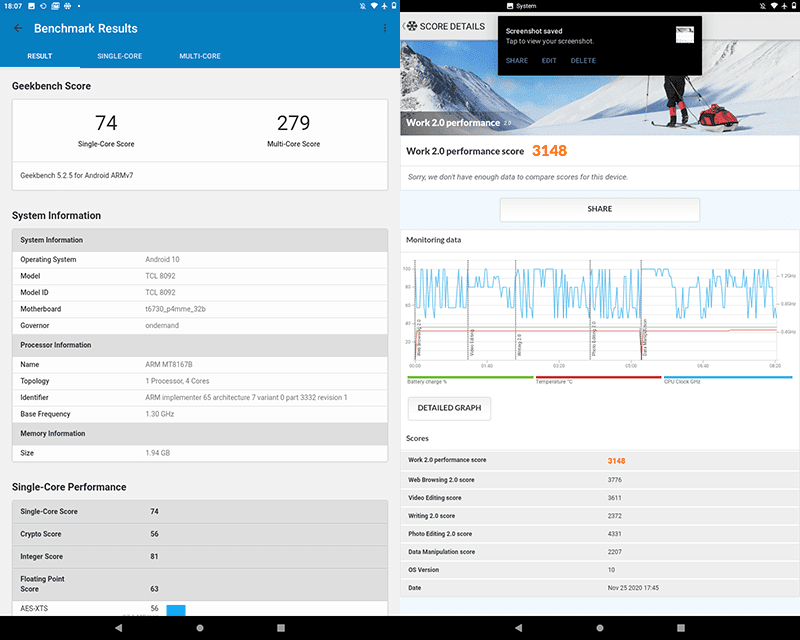
Task: Select the RESULT tab
Action: coord(40,56)
